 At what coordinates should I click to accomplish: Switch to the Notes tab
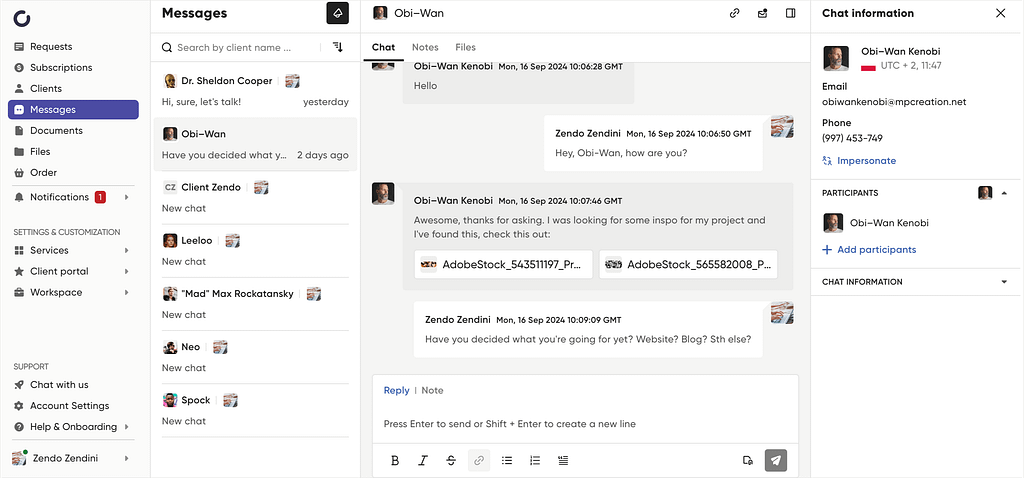(425, 47)
